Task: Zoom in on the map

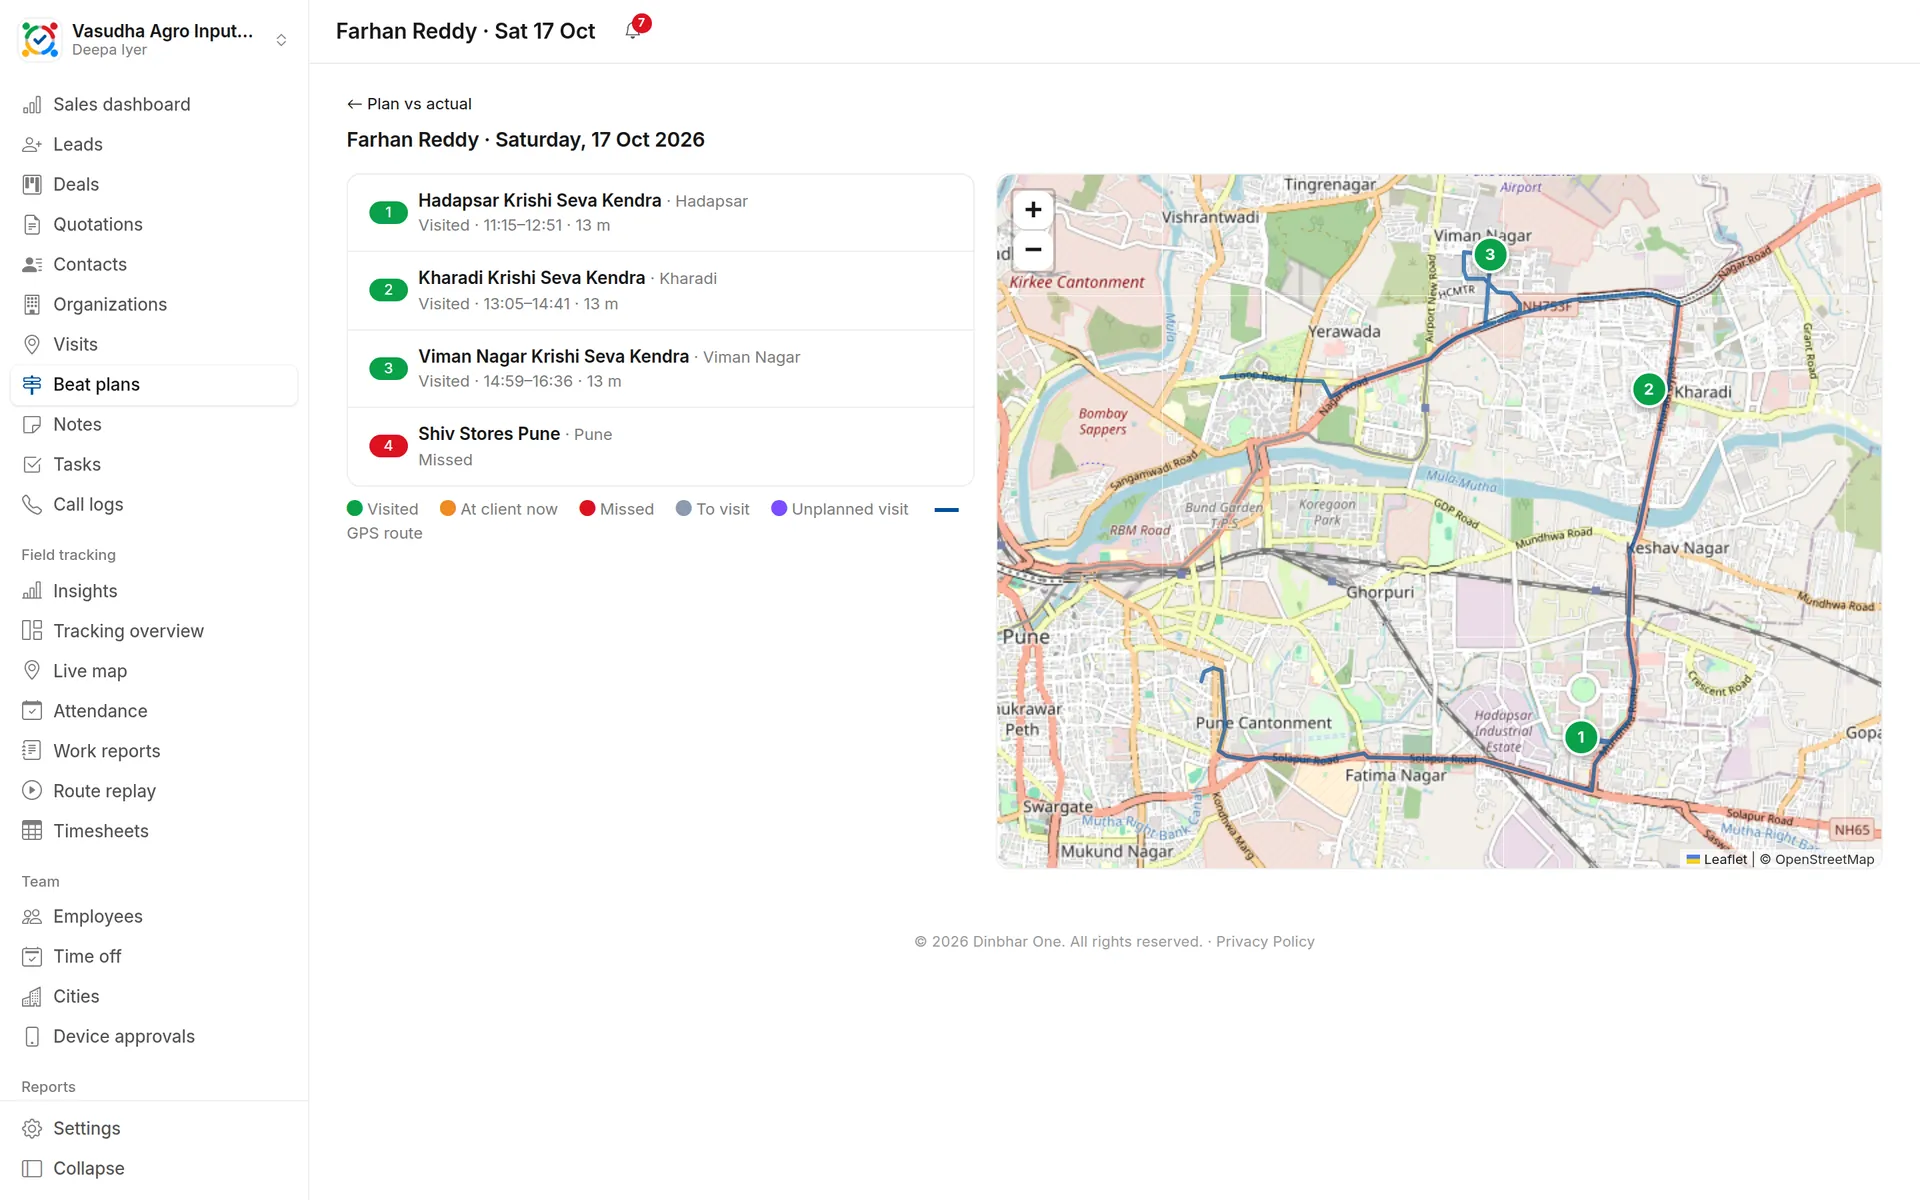Action: [1033, 210]
